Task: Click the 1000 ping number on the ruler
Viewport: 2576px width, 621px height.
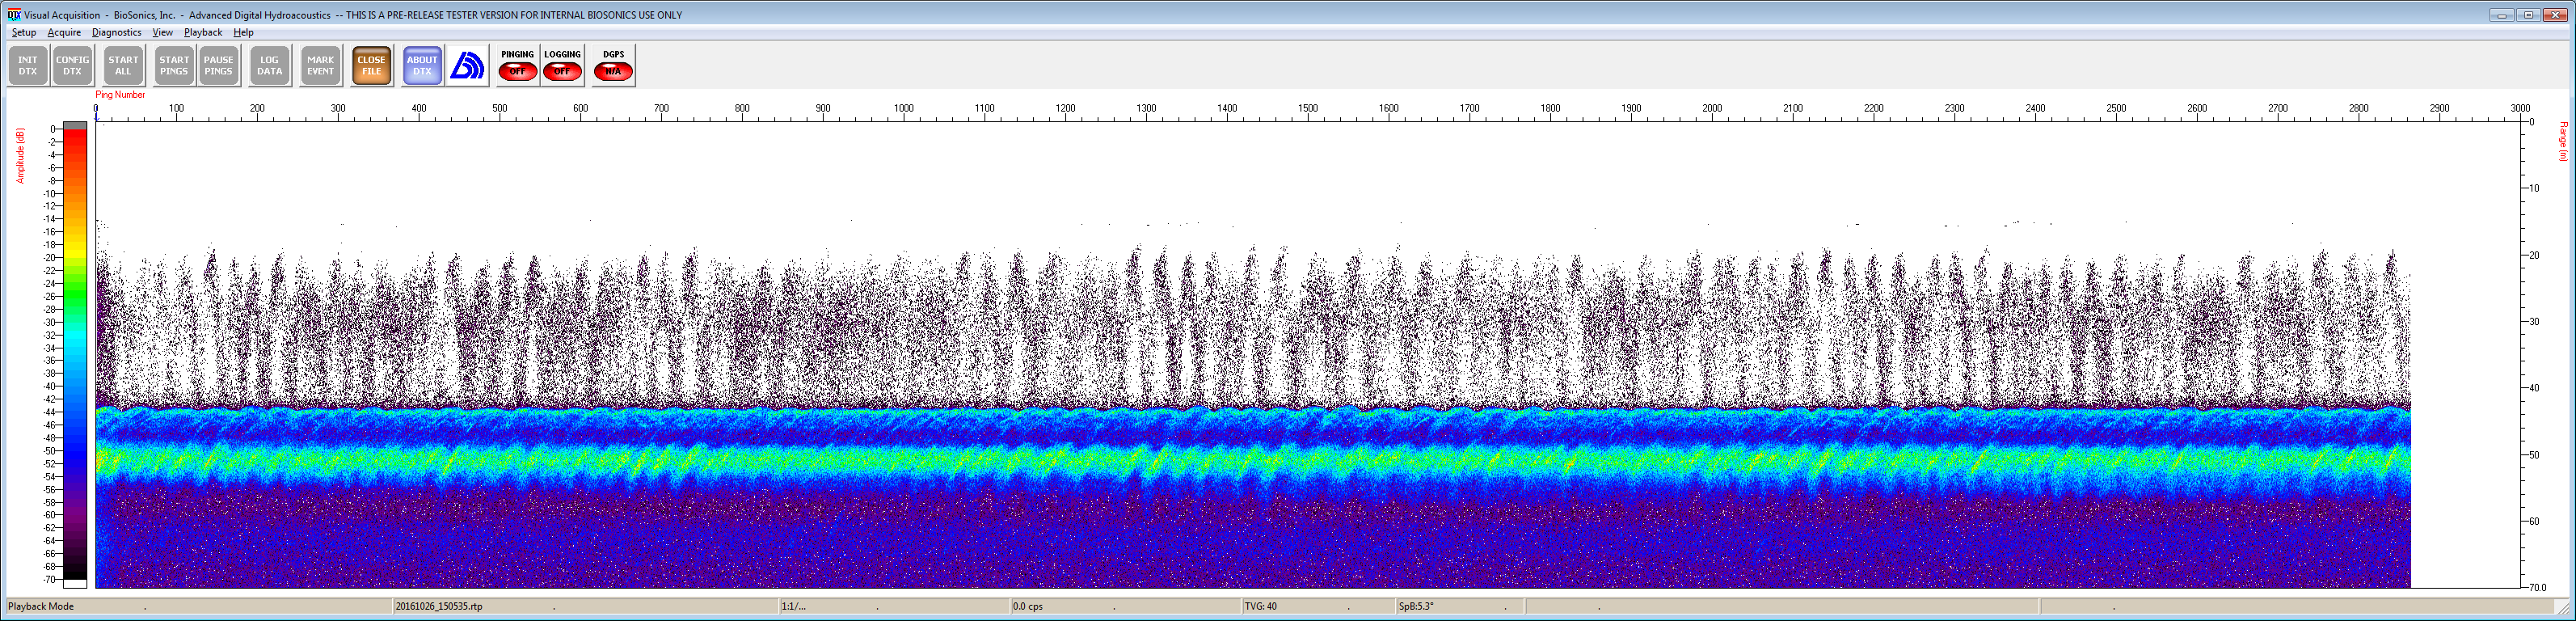Action: (x=903, y=108)
